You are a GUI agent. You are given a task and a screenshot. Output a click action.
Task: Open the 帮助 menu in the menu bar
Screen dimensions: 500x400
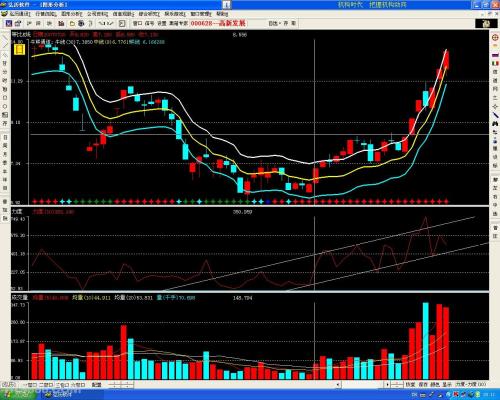click(222, 14)
